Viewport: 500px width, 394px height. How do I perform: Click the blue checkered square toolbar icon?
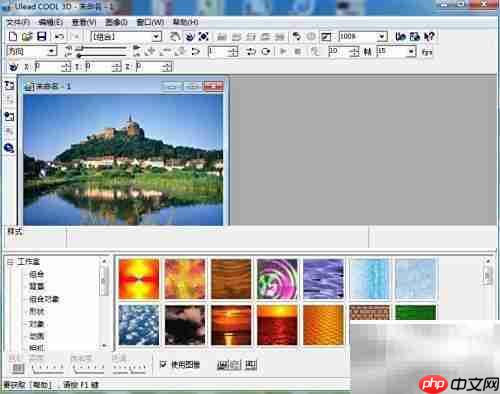tap(203, 36)
